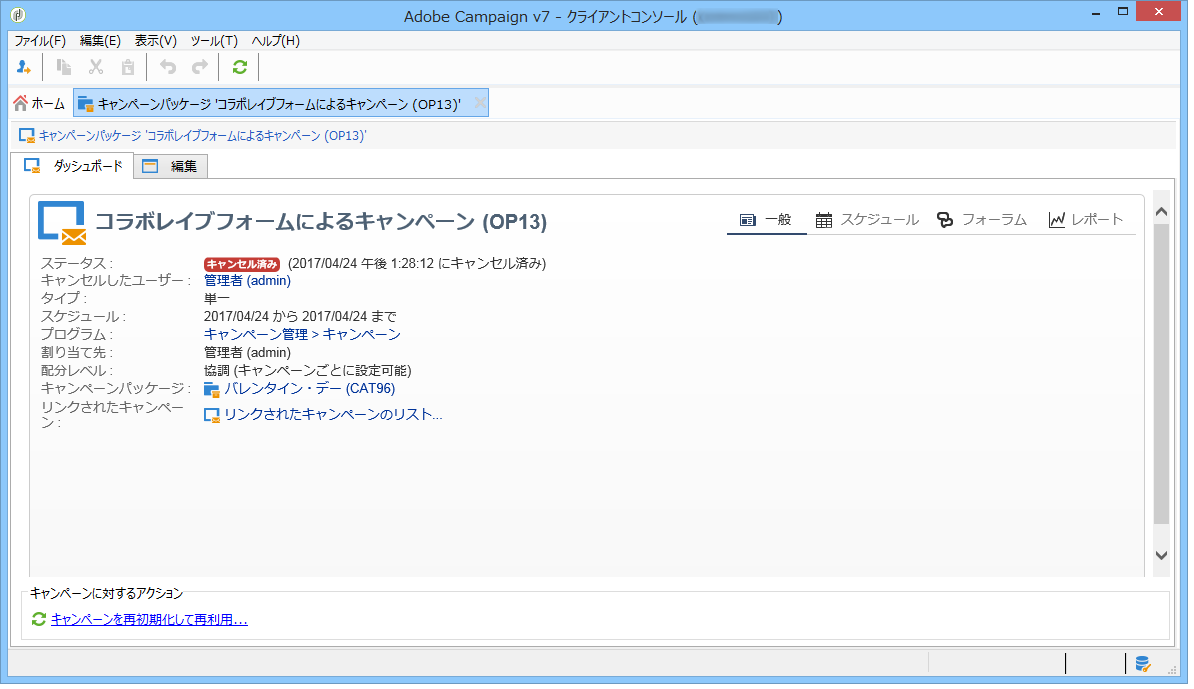Select the 一般 view

[x=765, y=220]
